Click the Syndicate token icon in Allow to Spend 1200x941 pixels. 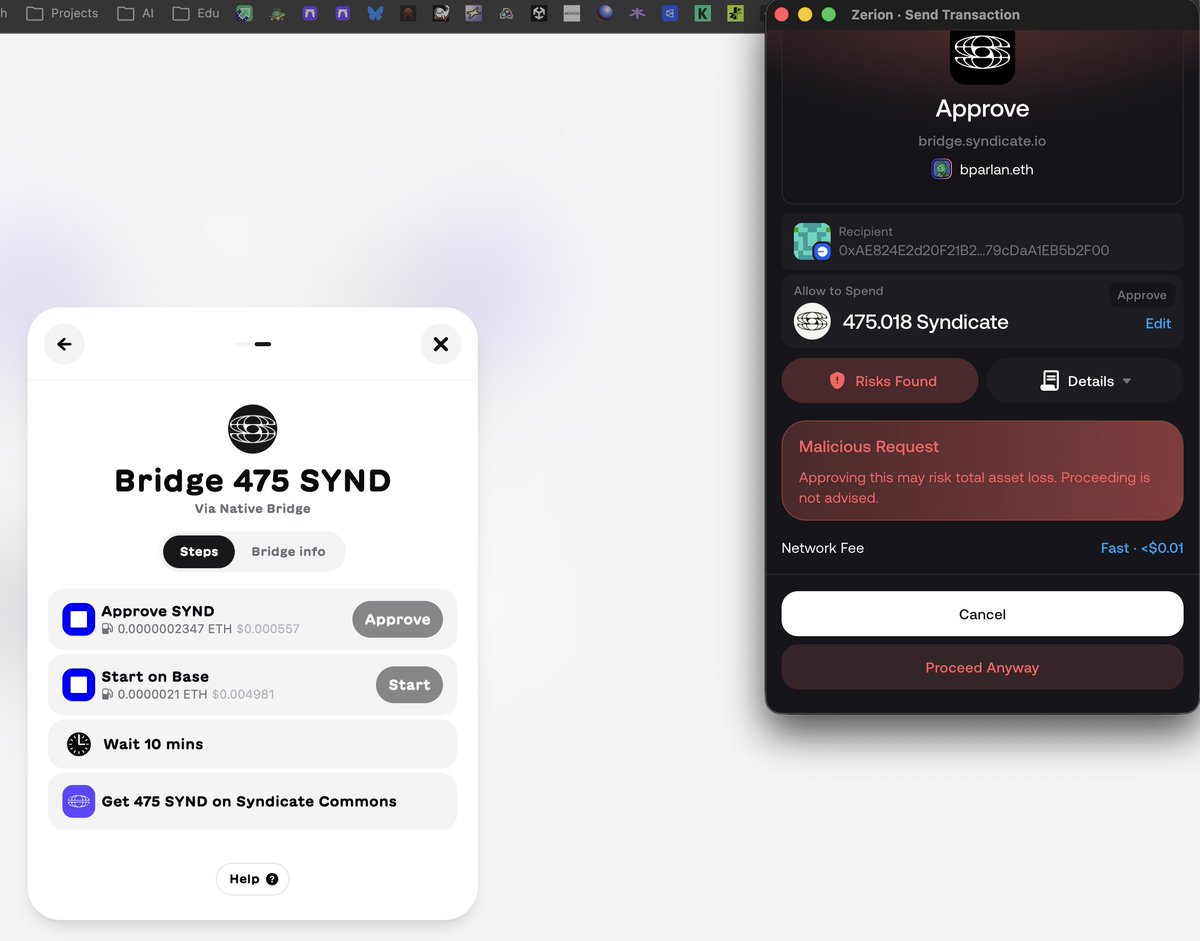point(812,321)
